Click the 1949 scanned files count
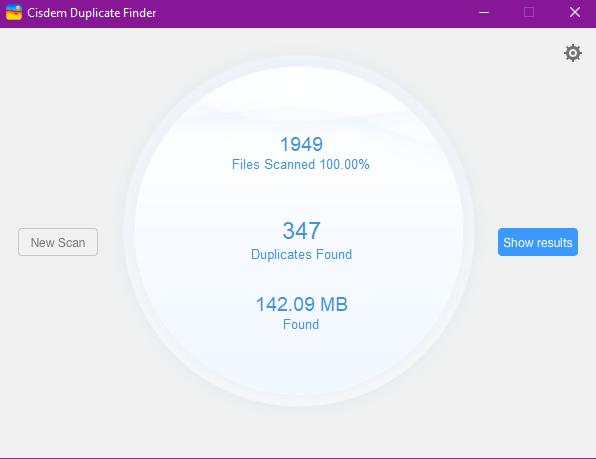This screenshot has width=596, height=459. pyautogui.click(x=301, y=144)
